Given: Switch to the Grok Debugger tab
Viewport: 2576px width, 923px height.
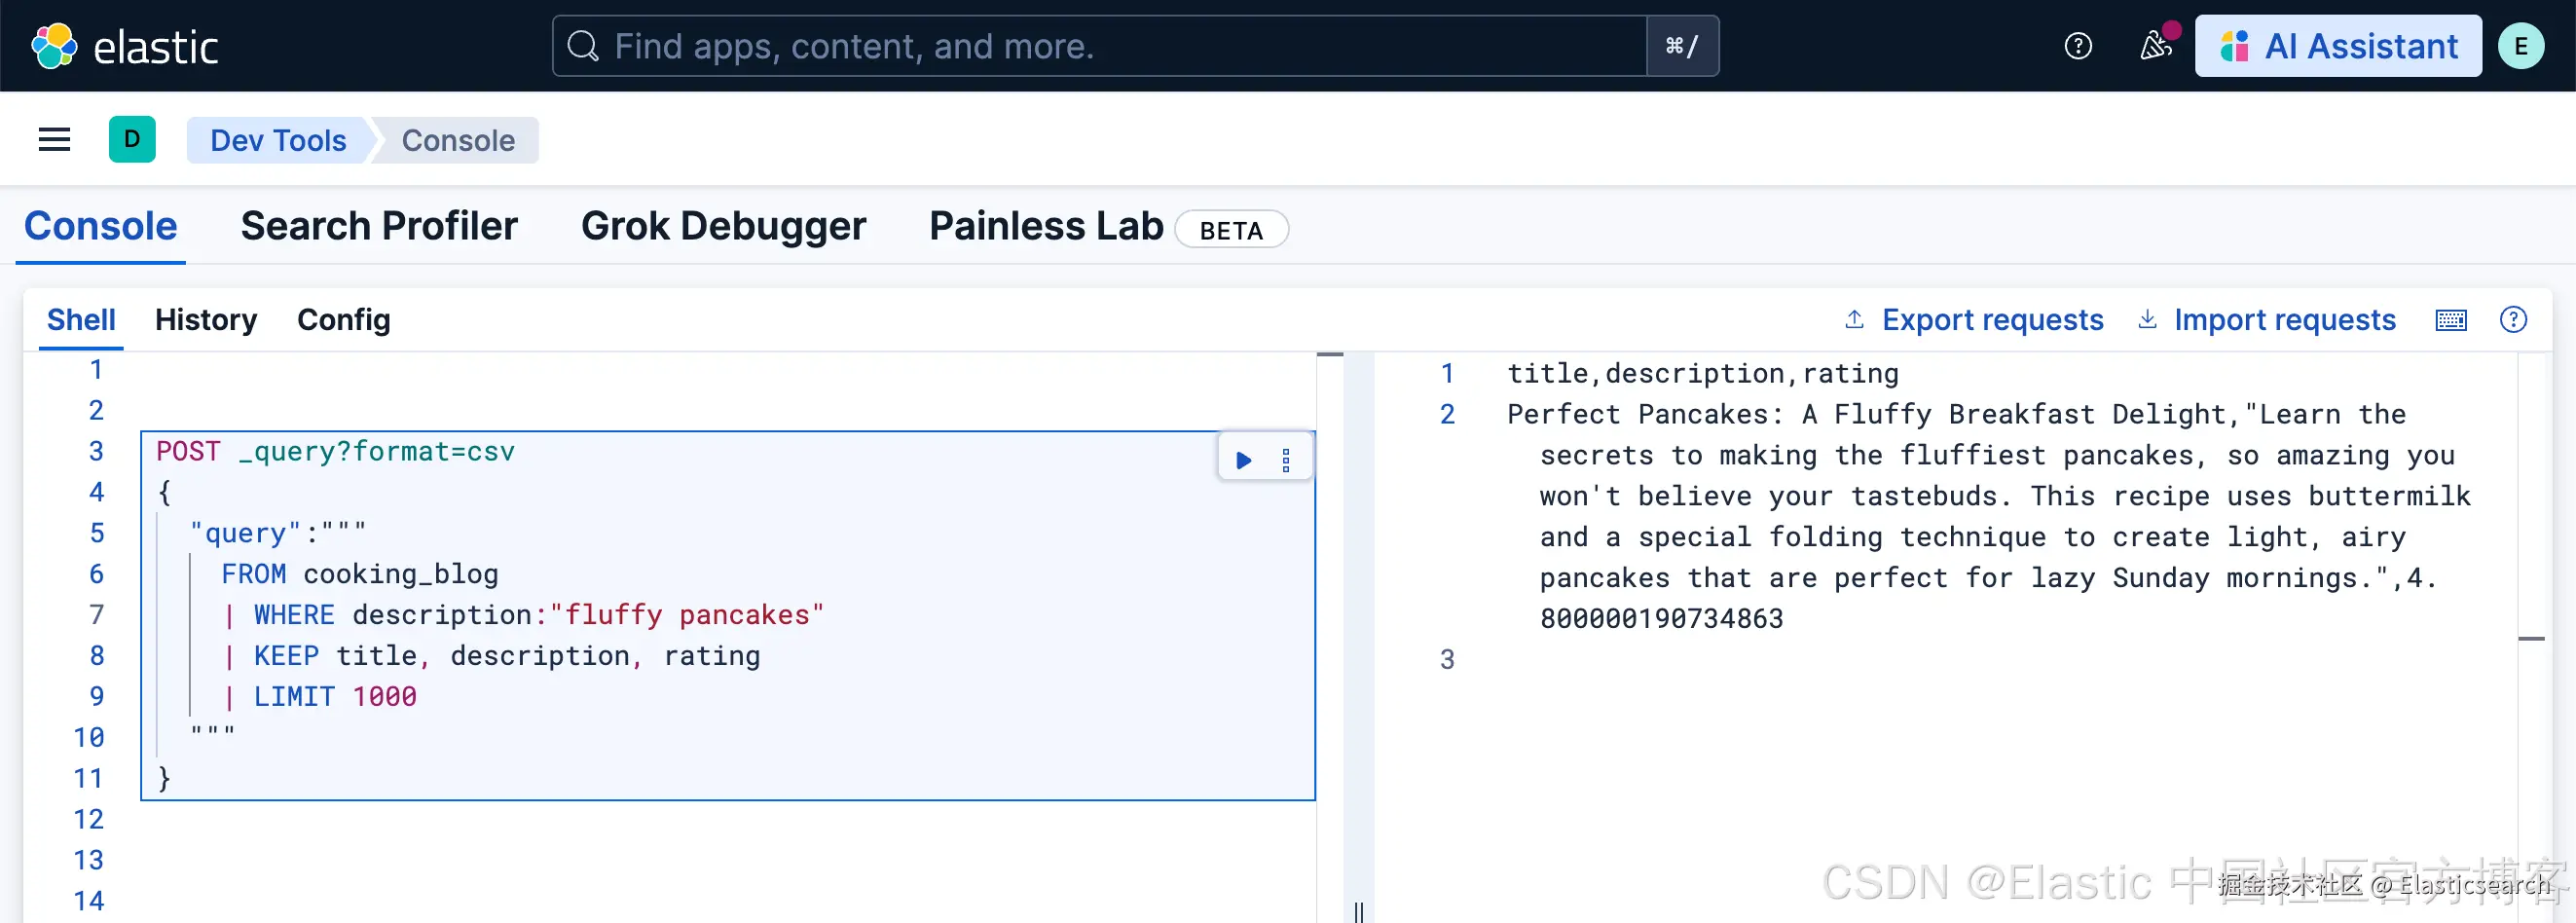Looking at the screenshot, I should tap(723, 226).
